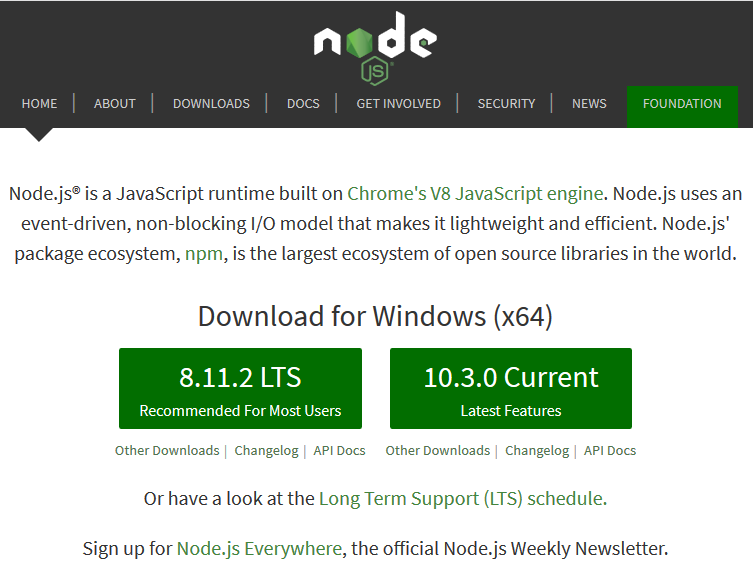Go to the ABOUT page
The width and height of the screenshot is (753, 576).
(x=115, y=103)
